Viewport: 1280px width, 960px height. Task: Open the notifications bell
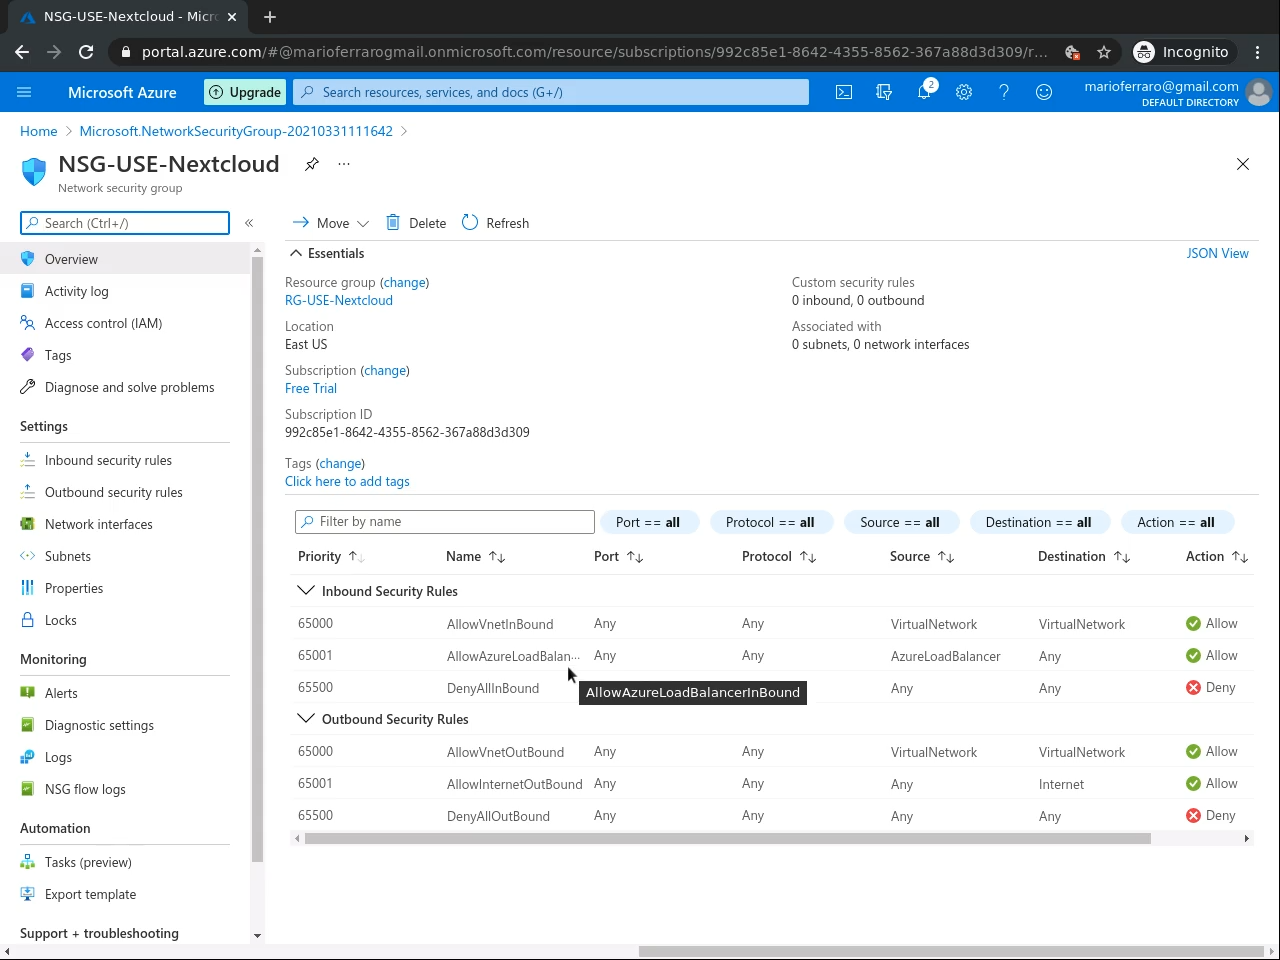click(x=924, y=92)
